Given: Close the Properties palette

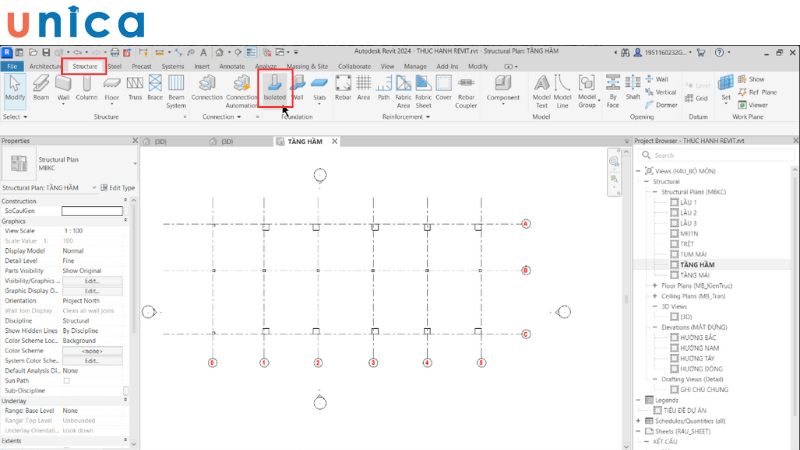Looking at the screenshot, I should (x=135, y=140).
